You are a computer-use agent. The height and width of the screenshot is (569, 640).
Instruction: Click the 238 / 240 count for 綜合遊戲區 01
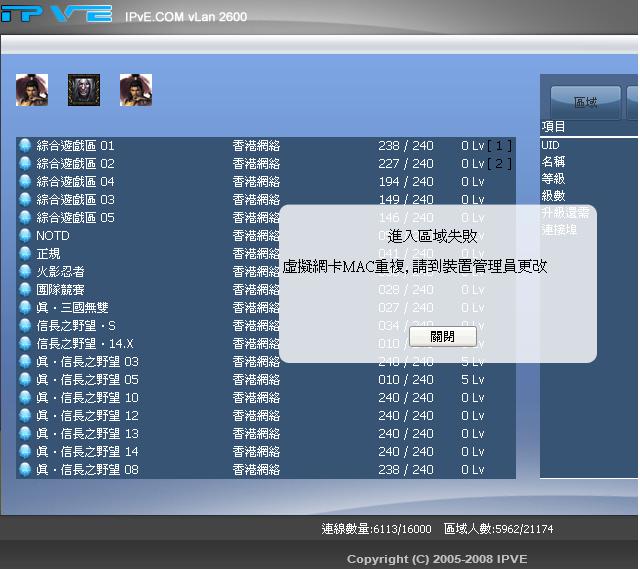pos(406,146)
